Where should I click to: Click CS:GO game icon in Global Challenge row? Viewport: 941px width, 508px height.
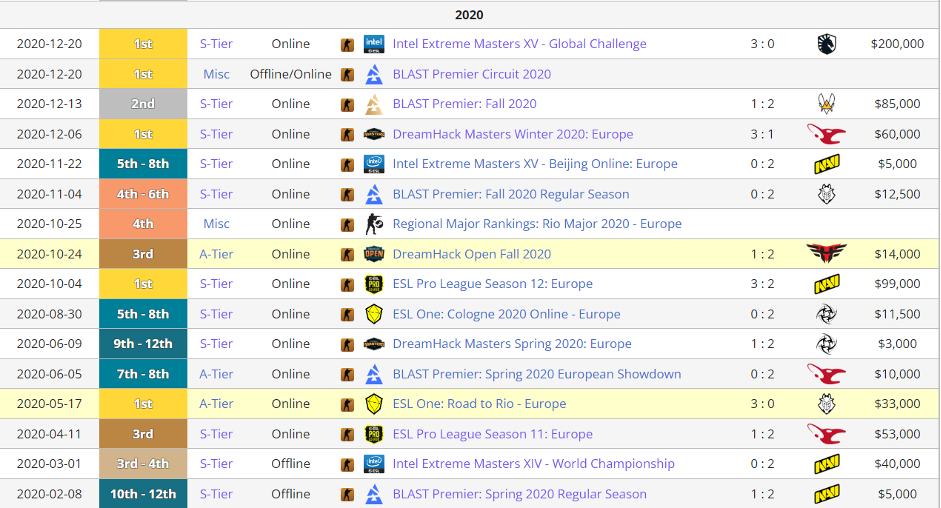click(x=347, y=44)
